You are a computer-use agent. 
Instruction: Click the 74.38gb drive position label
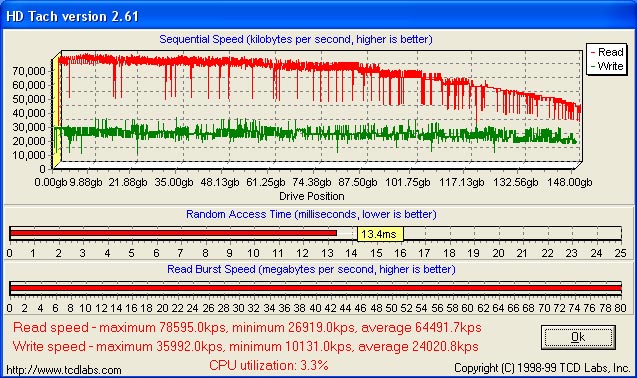point(312,182)
